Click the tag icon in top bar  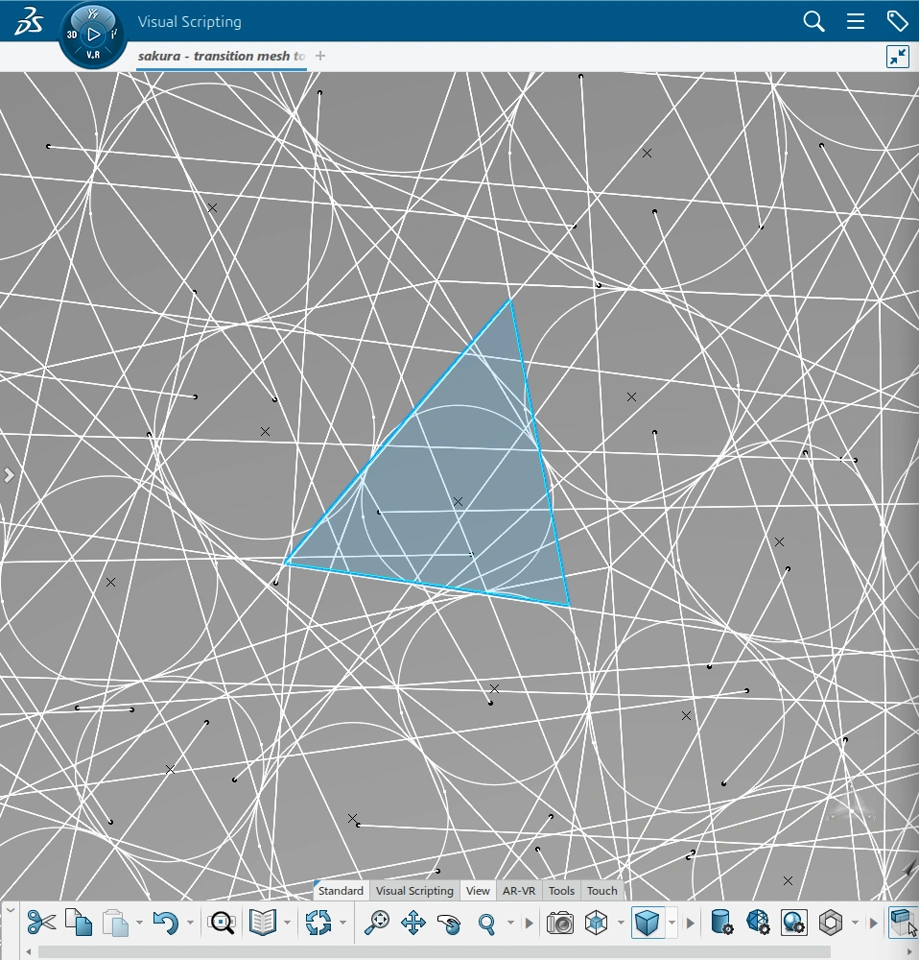tap(898, 21)
